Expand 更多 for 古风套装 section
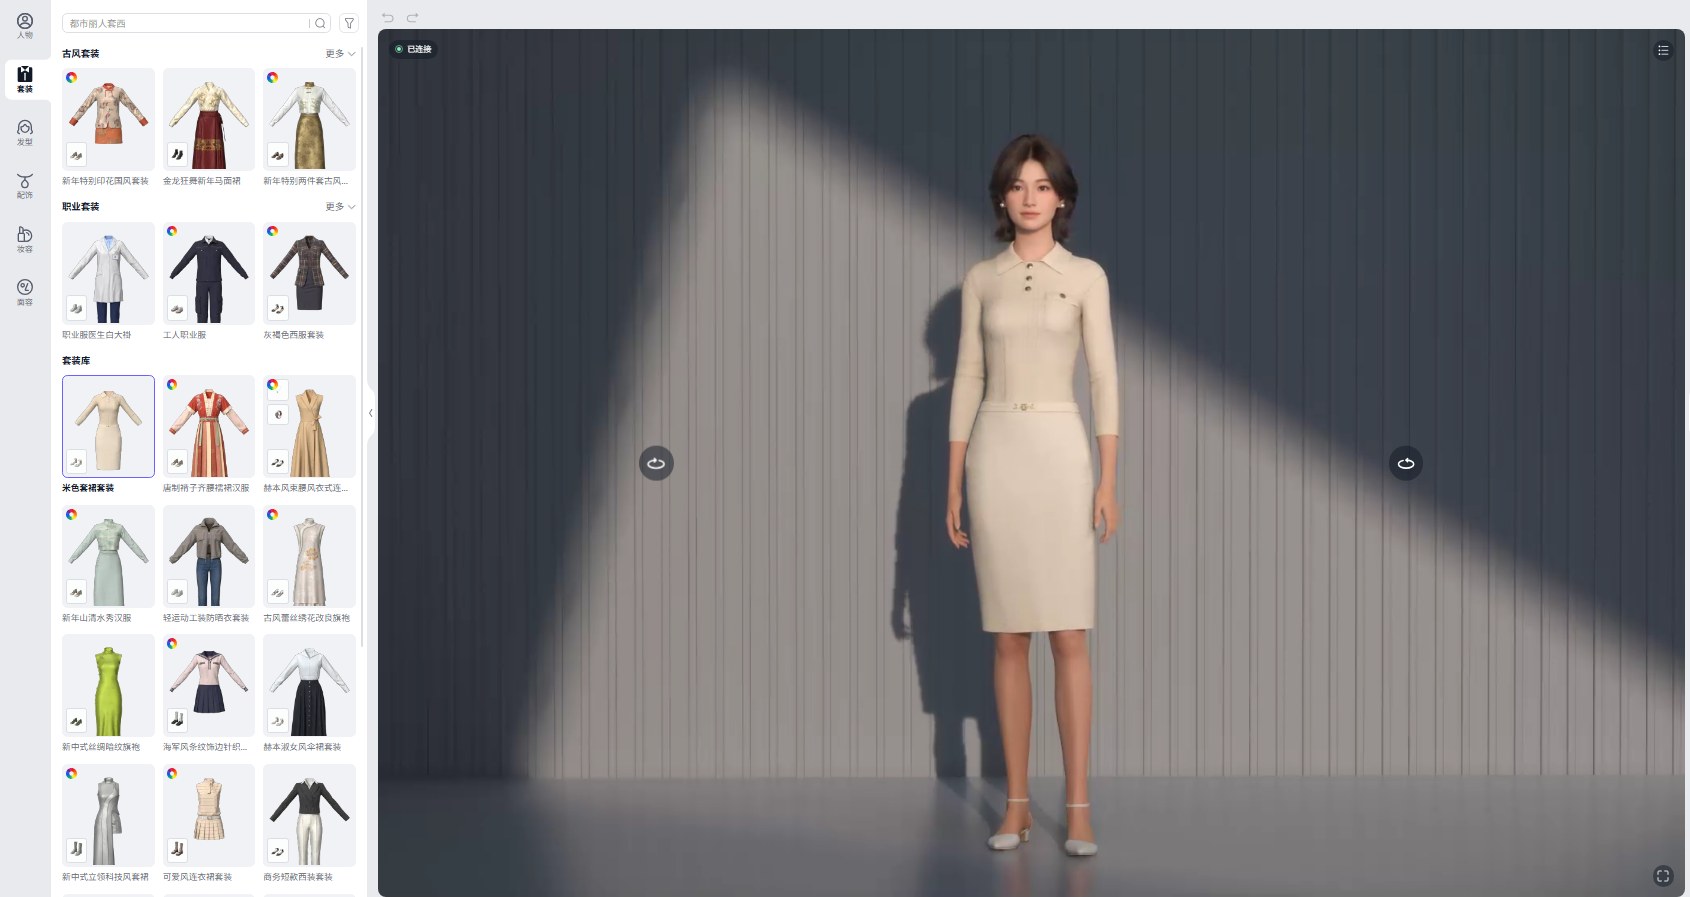Screen dimensions: 1690x897 click(340, 54)
